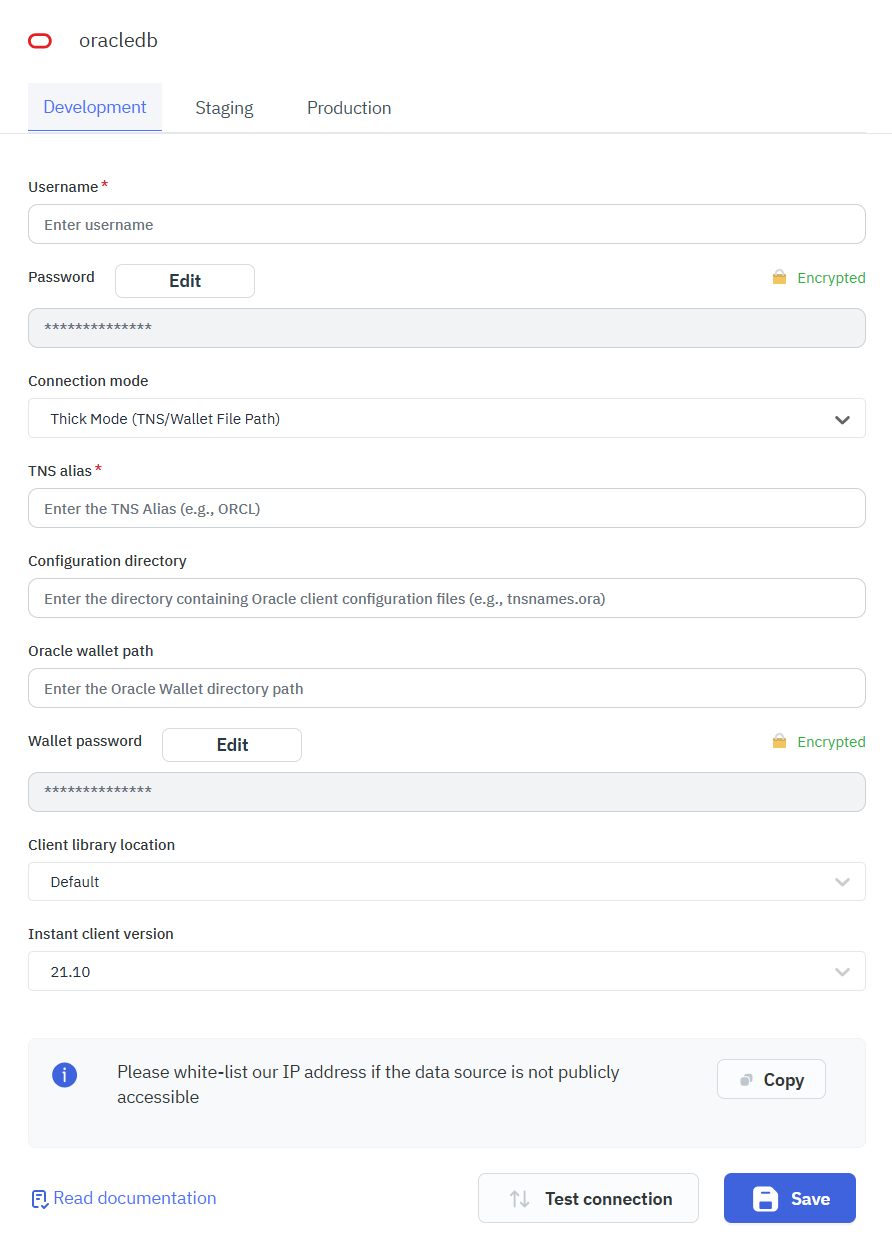Click the Username field label
The width and height of the screenshot is (892, 1254).
(63, 187)
